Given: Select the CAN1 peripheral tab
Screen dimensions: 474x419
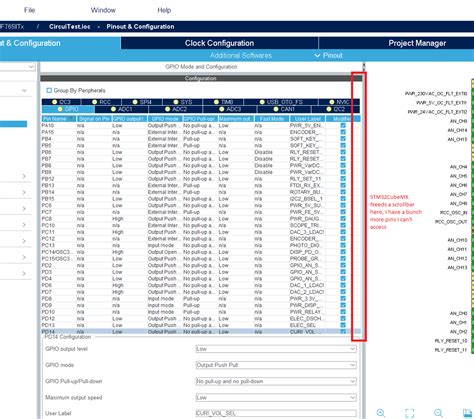Looking at the screenshot, I should pyautogui.click(x=284, y=109).
